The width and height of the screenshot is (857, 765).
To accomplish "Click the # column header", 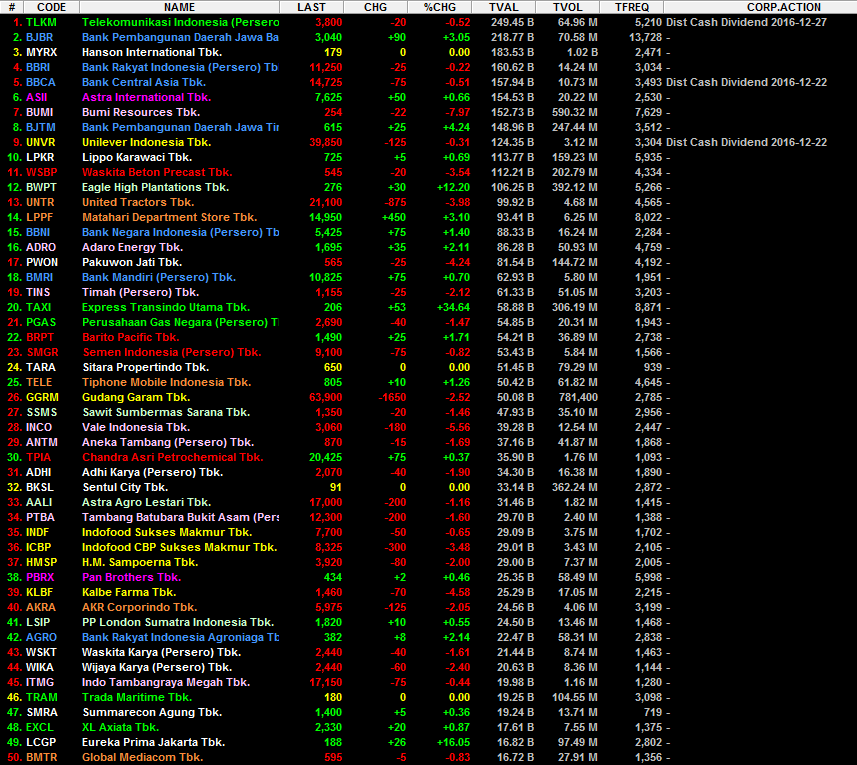I will (x=11, y=7).
